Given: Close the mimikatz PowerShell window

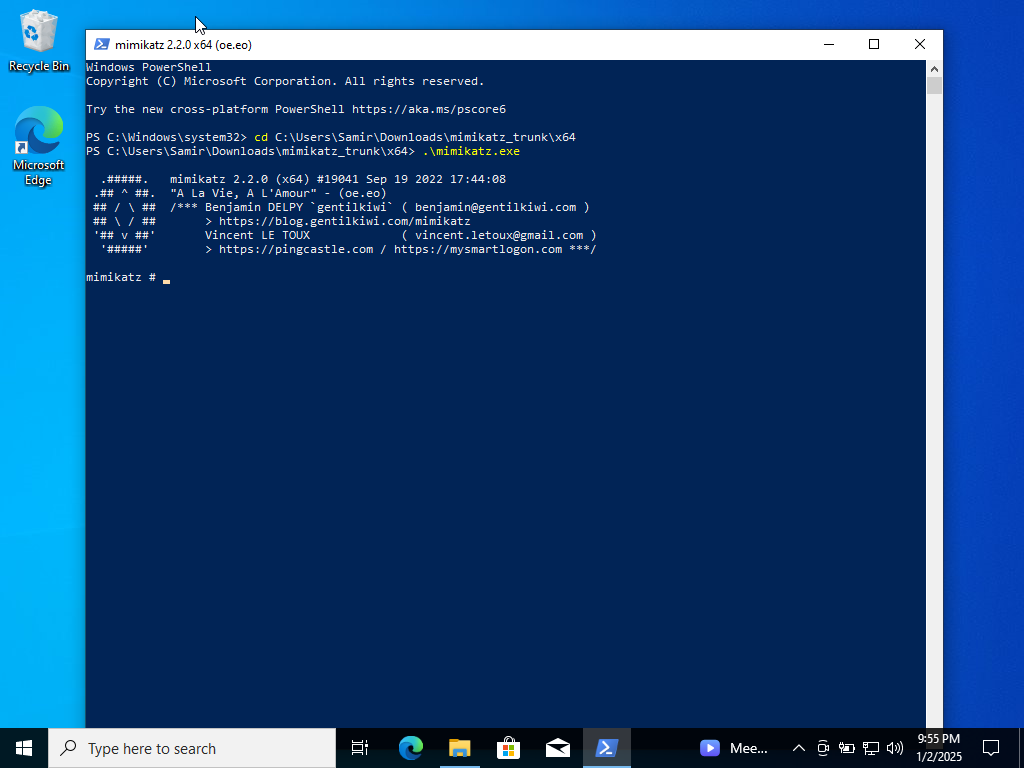Looking at the screenshot, I should pyautogui.click(x=920, y=44).
